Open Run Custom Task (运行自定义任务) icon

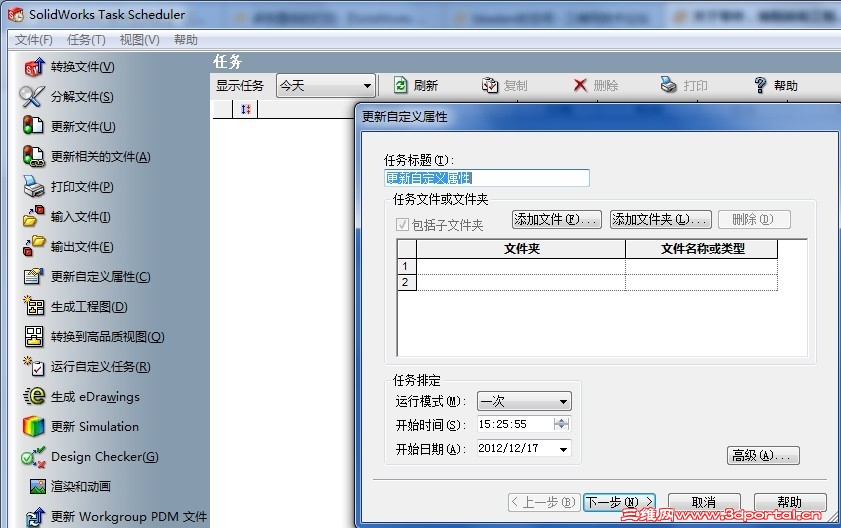[33, 366]
